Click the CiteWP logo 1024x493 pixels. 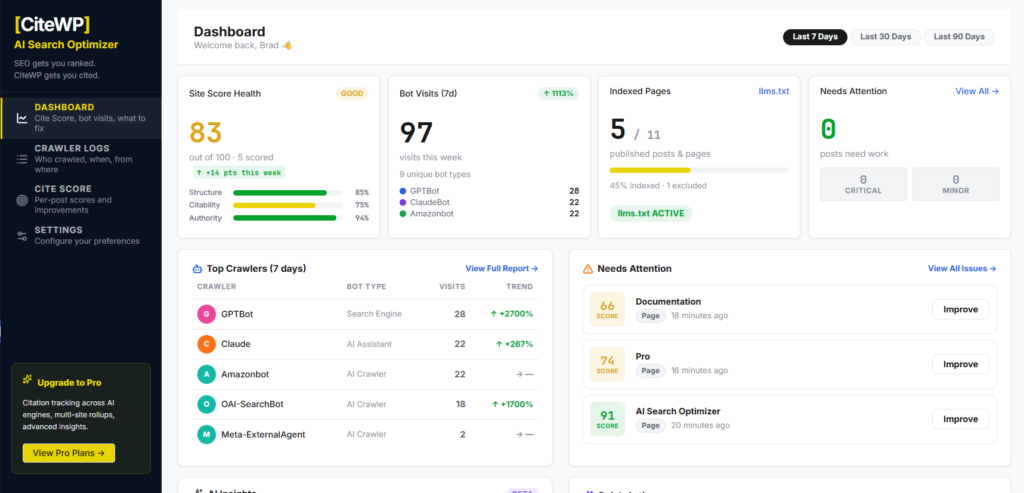pos(52,25)
